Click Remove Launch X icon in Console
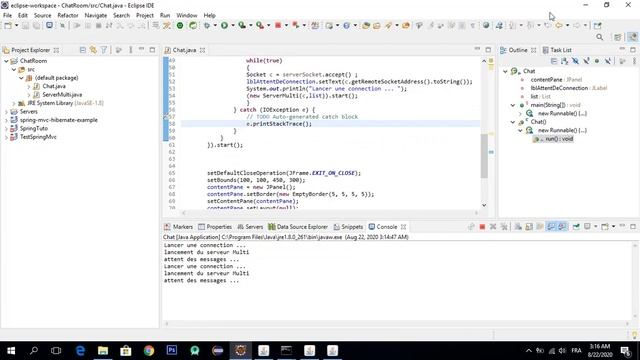 click(x=493, y=227)
